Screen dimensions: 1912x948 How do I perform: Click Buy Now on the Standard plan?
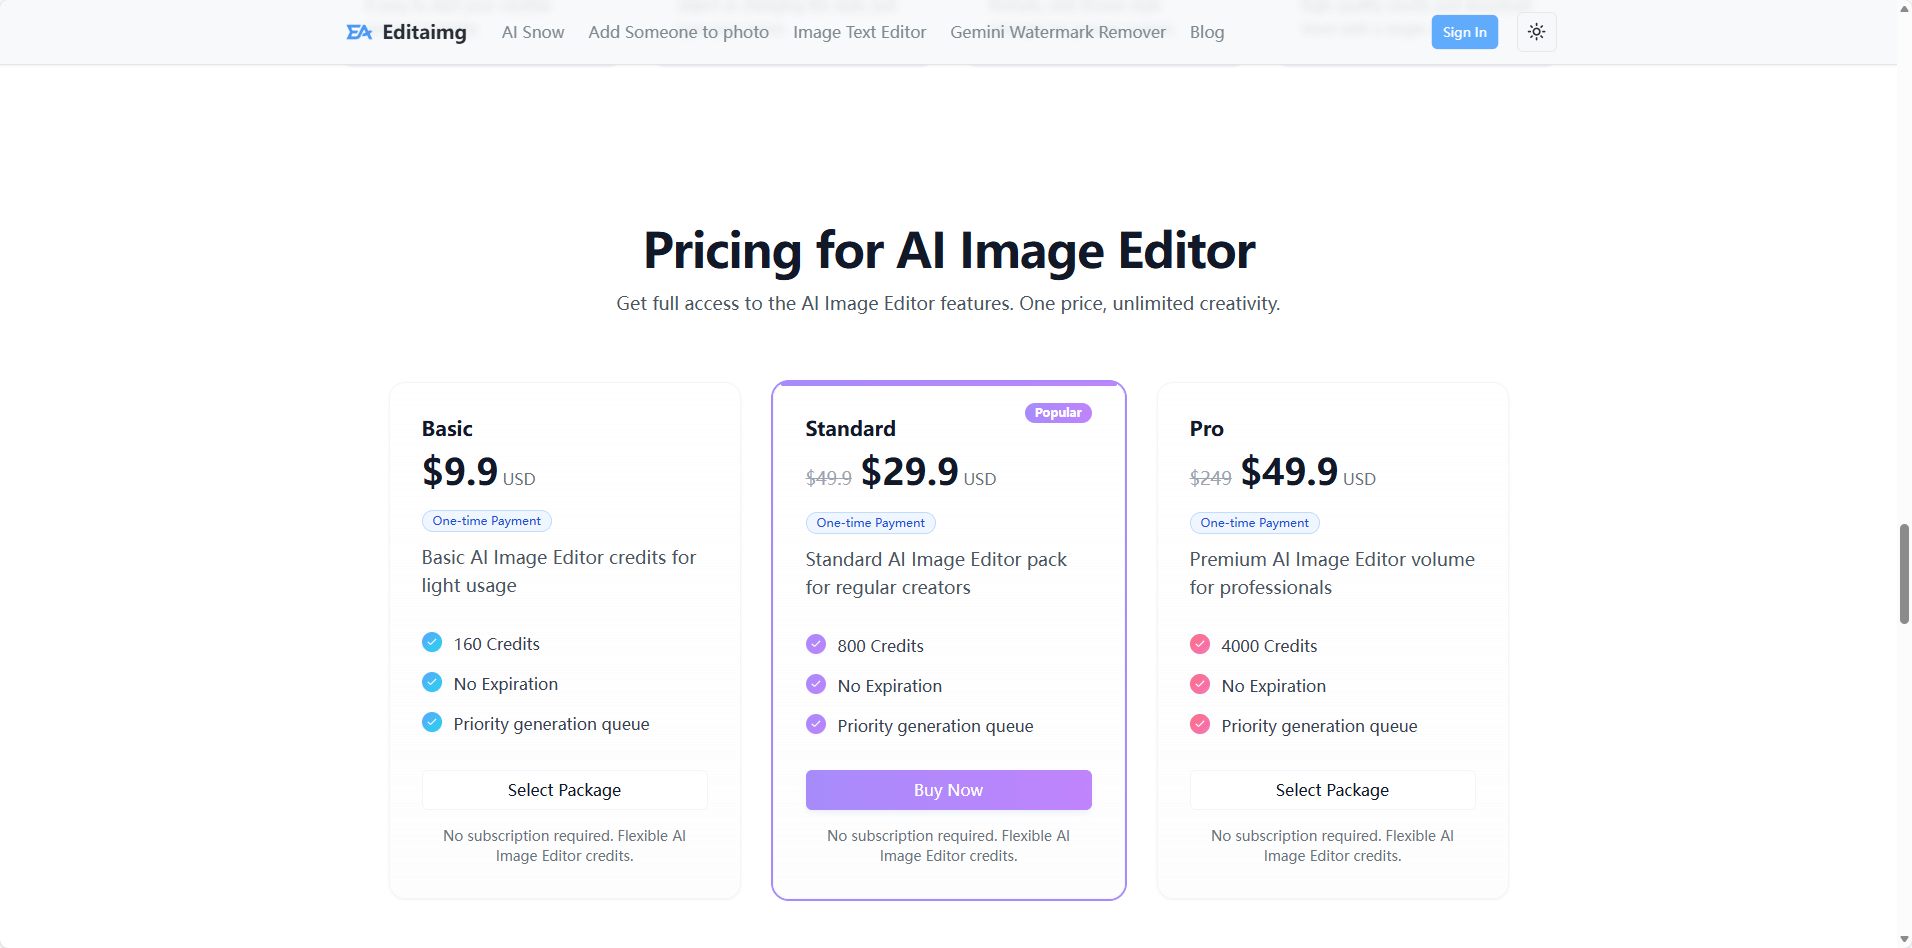pyautogui.click(x=948, y=790)
